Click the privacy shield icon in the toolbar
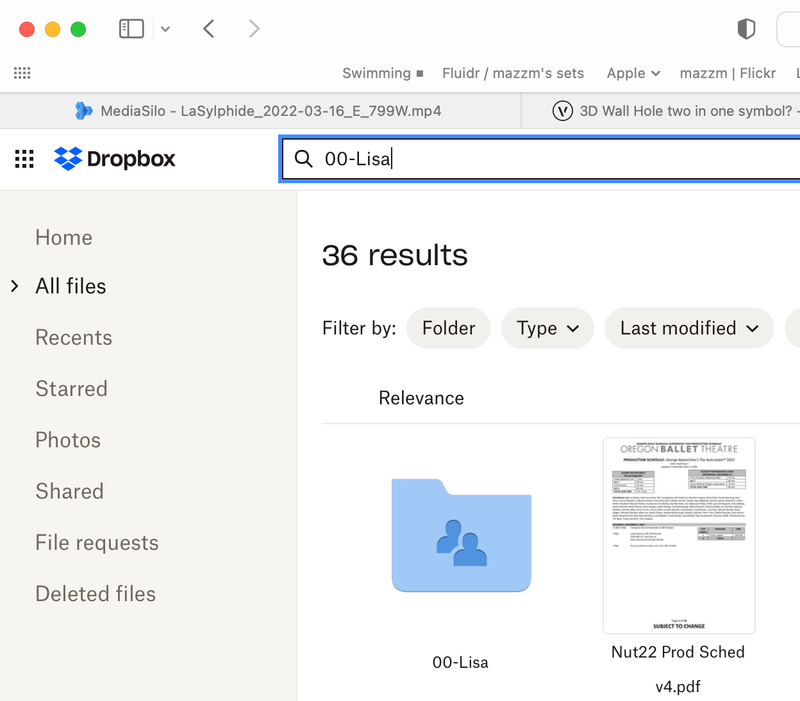The height and width of the screenshot is (701, 800). pyautogui.click(x=746, y=29)
